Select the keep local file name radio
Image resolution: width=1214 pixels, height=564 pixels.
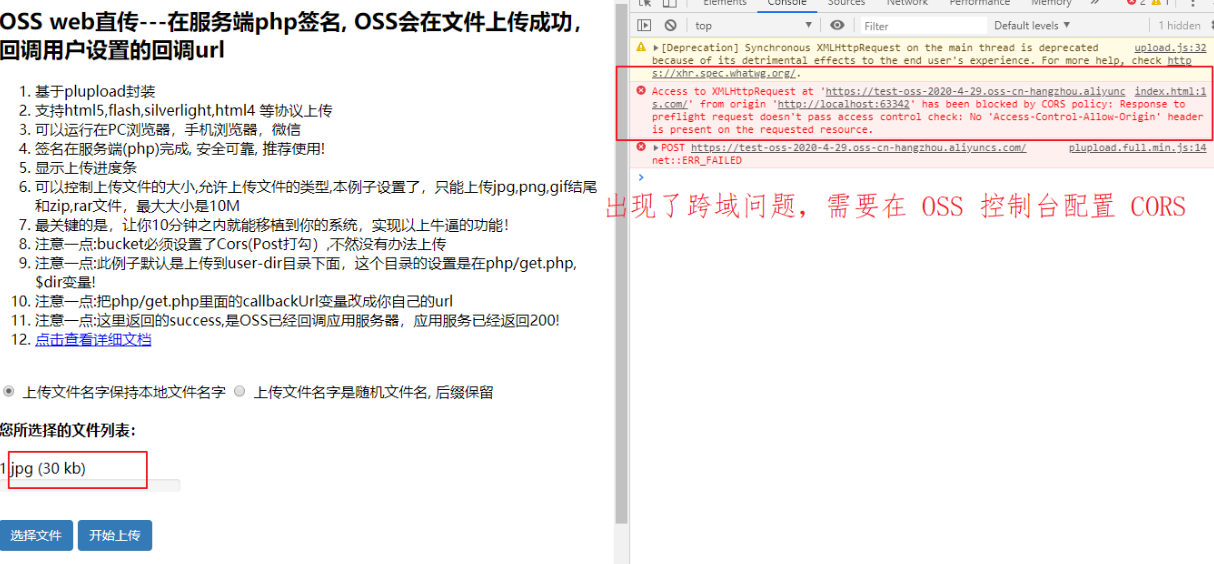[9, 391]
